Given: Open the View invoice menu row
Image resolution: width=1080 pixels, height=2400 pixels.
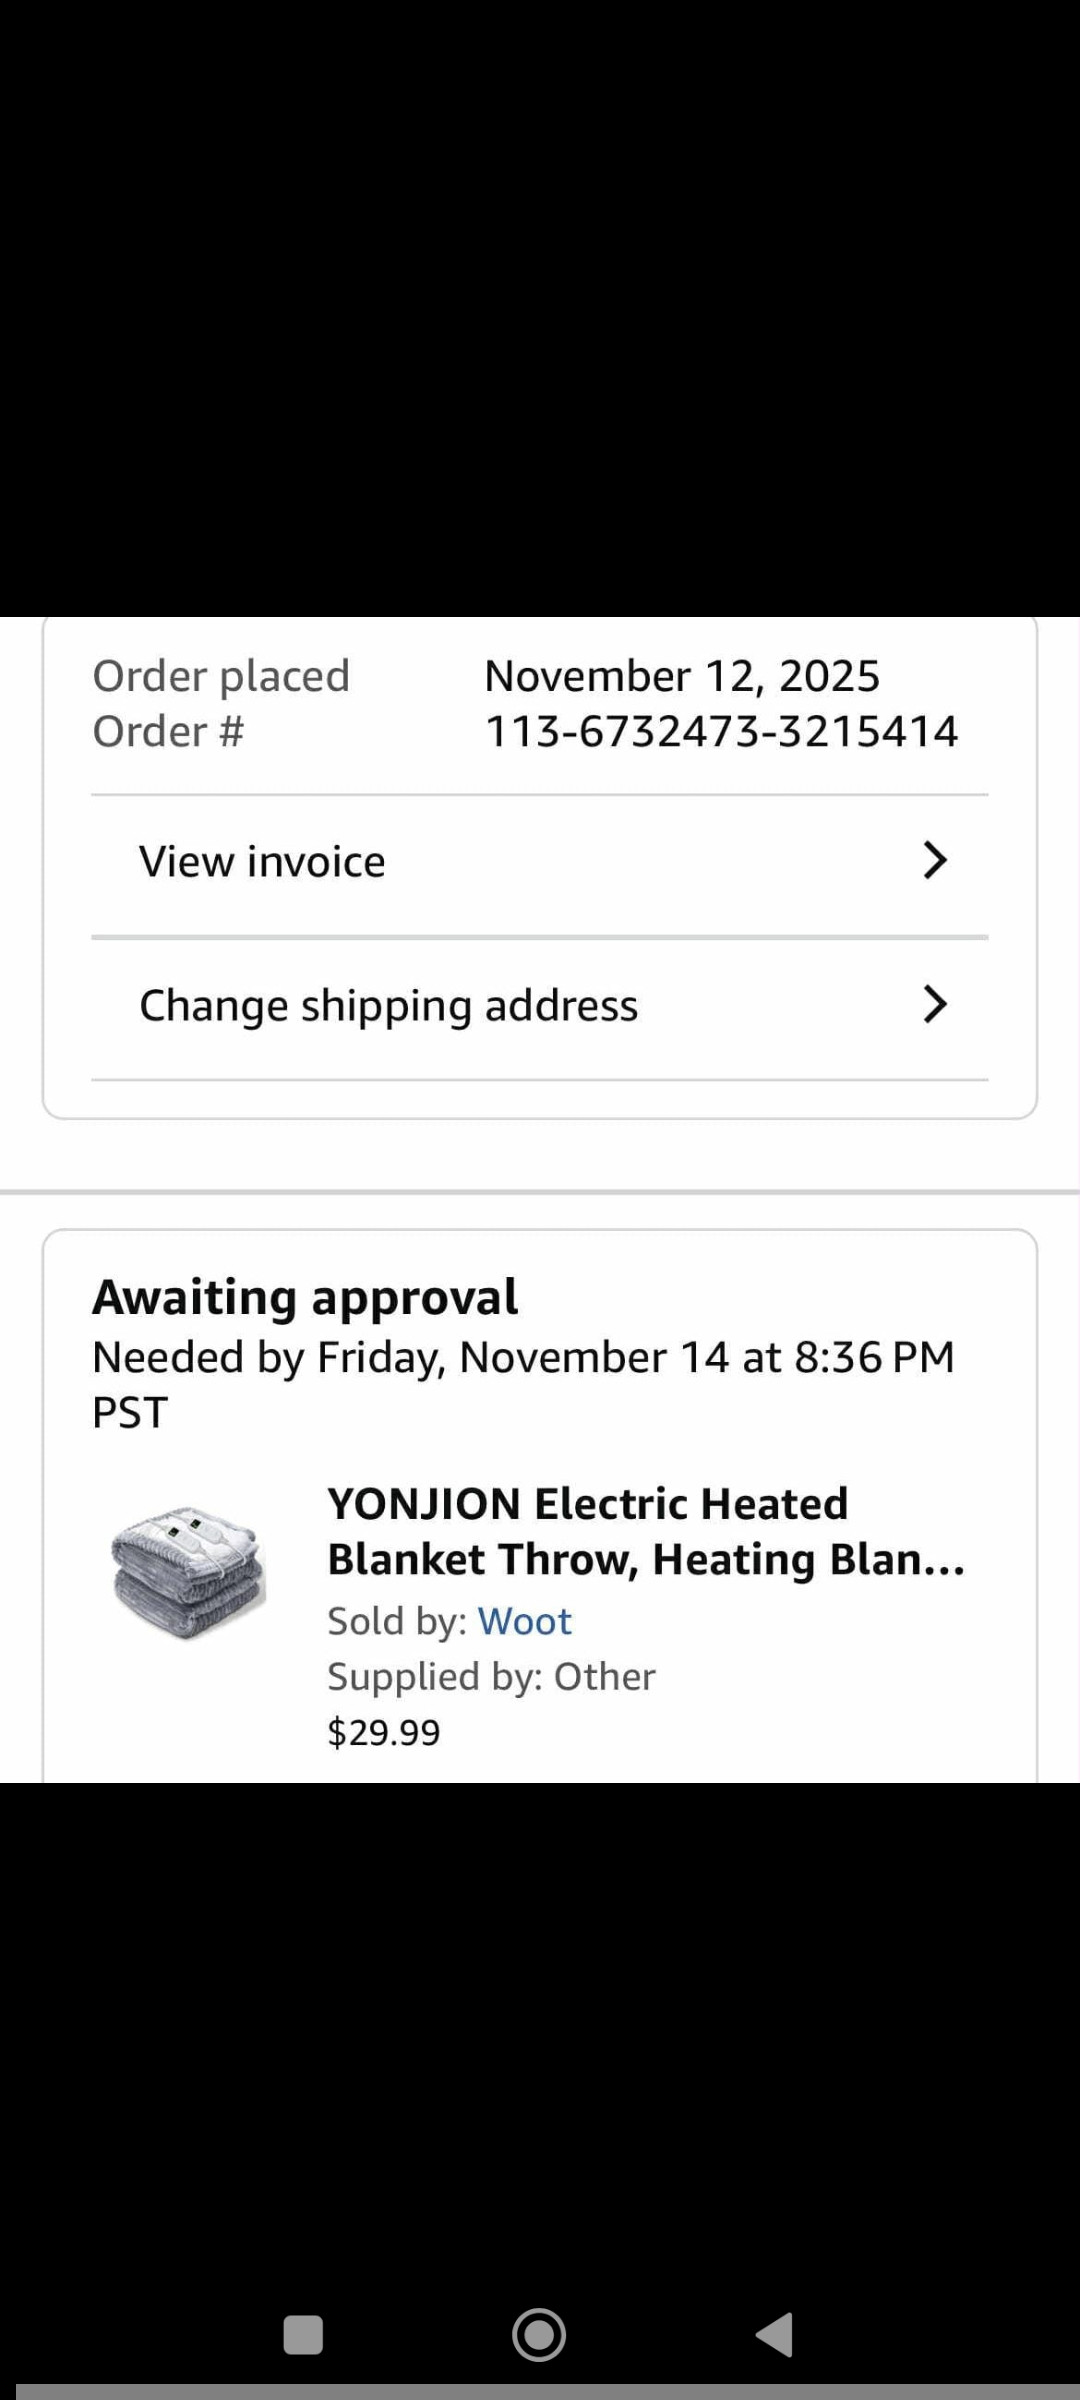Looking at the screenshot, I should (262, 862).
